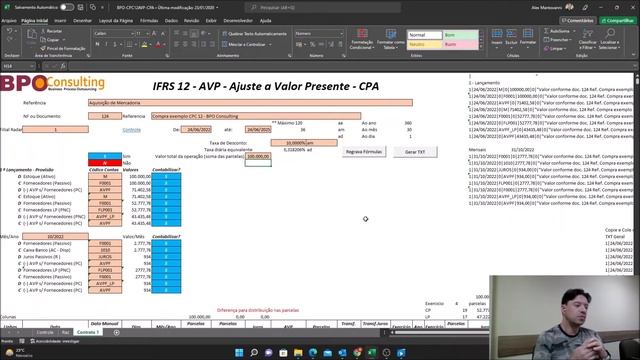This screenshot has width=640, height=360.
Task: Open the Copiar dropdown arrow
Action: pos(64,40)
